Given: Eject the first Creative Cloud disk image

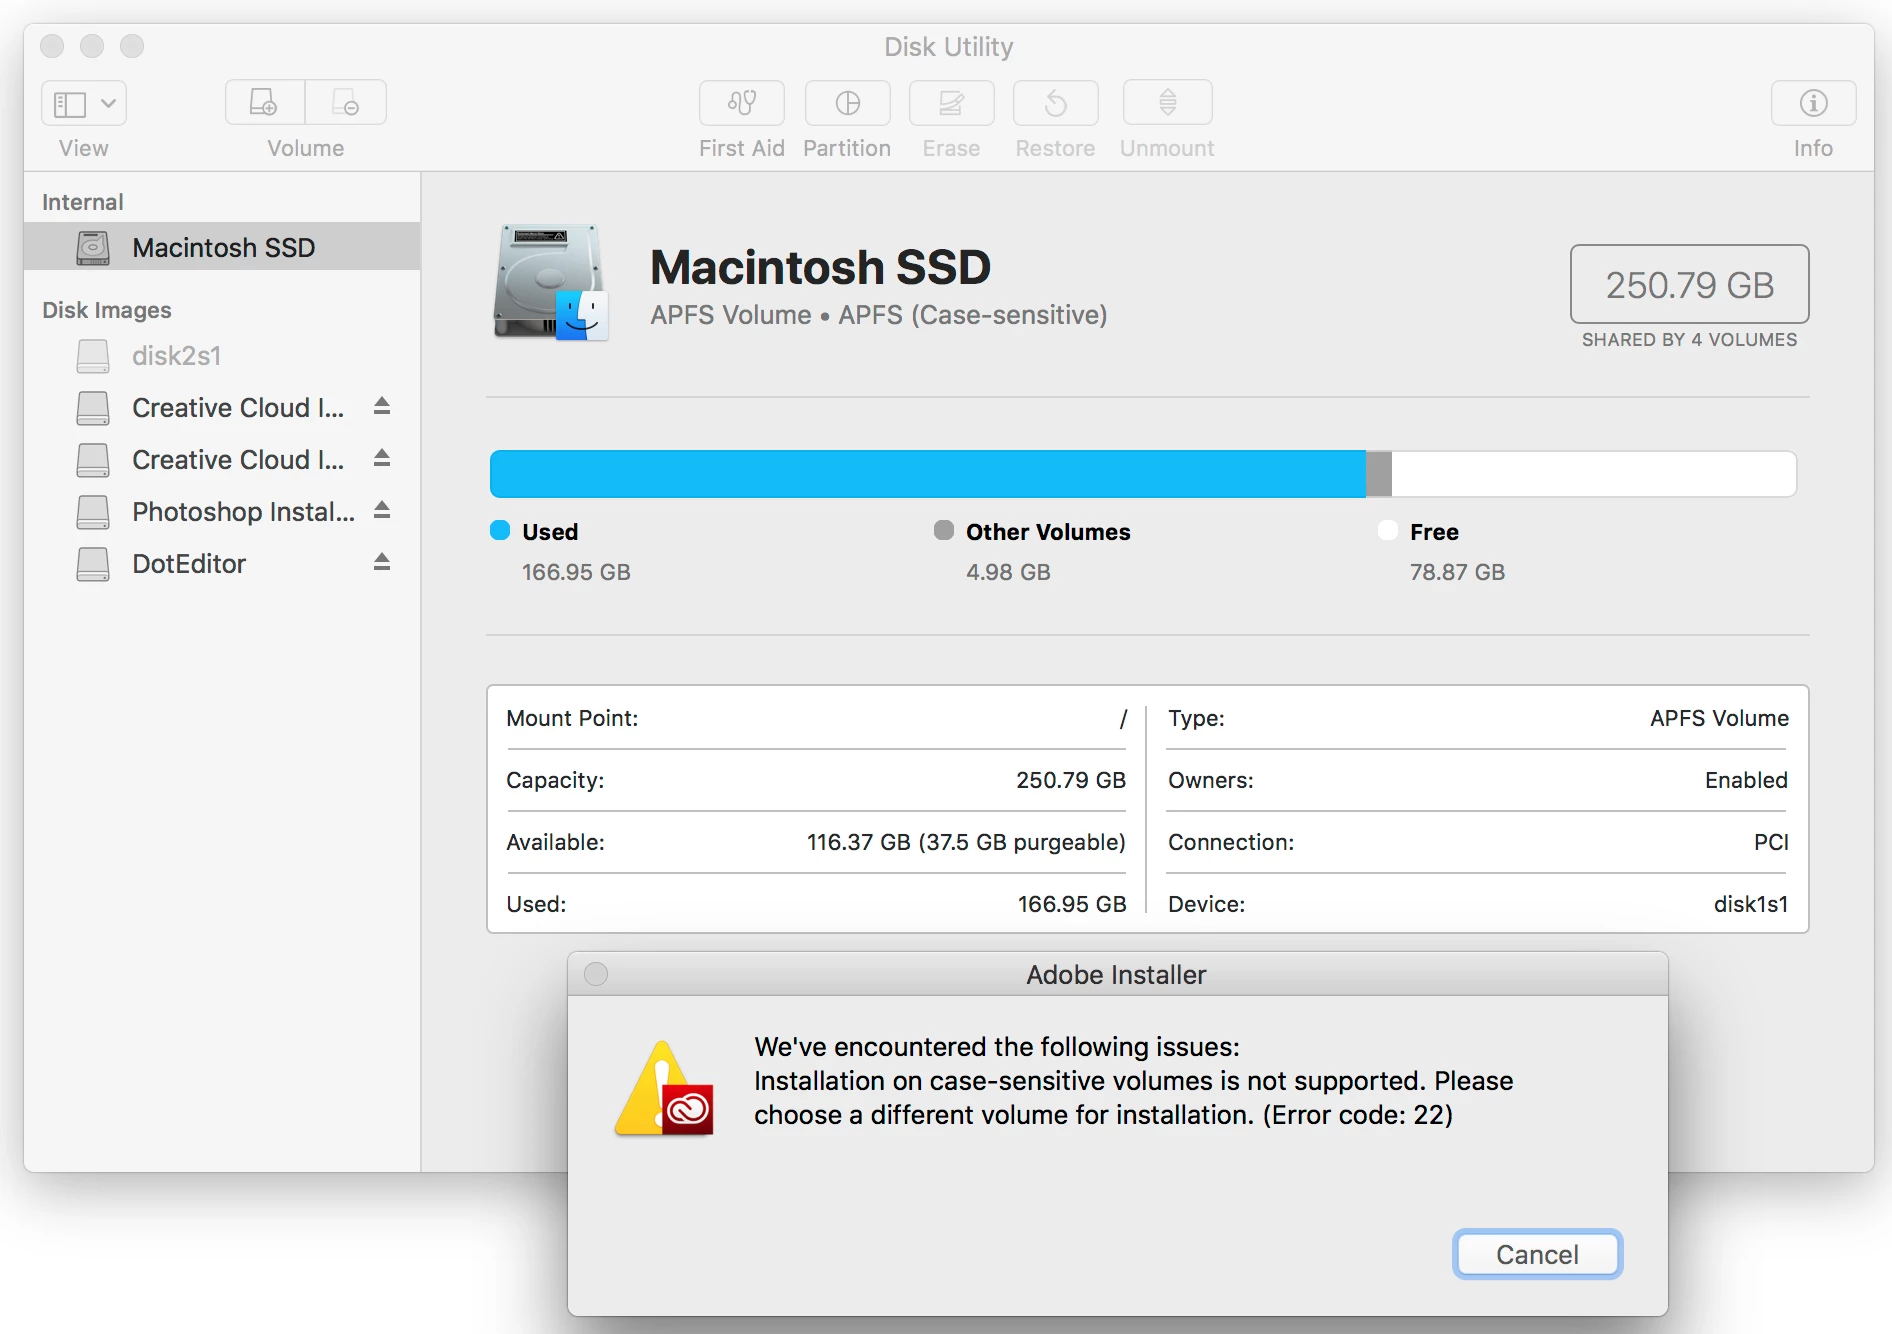Looking at the screenshot, I should [x=382, y=406].
